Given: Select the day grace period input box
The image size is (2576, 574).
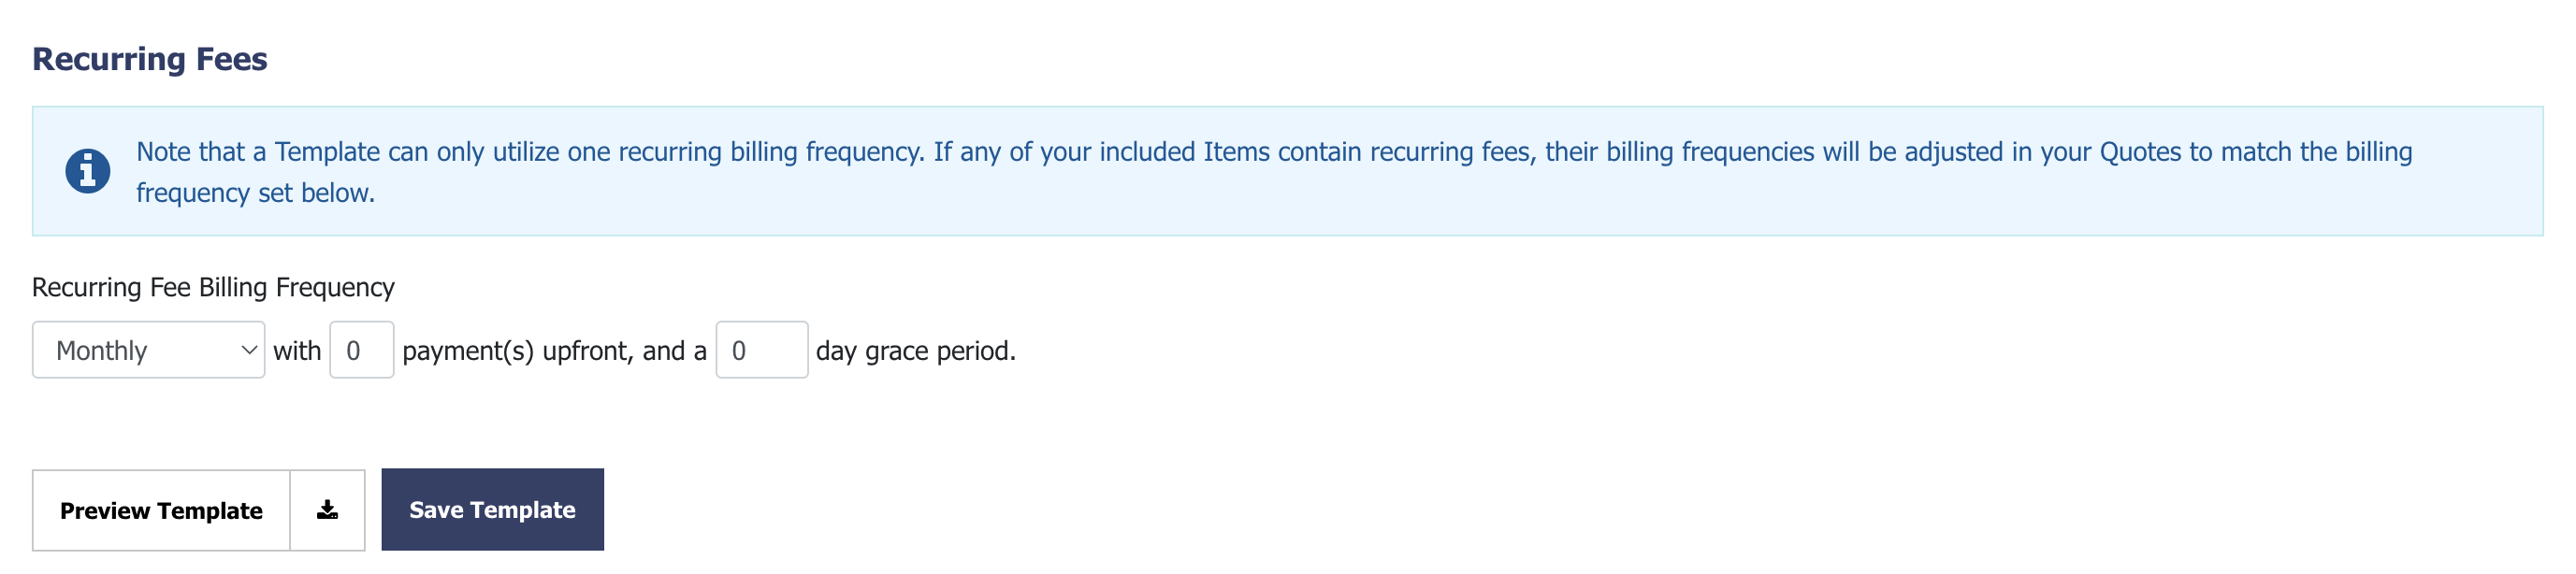Looking at the screenshot, I should point(761,350).
